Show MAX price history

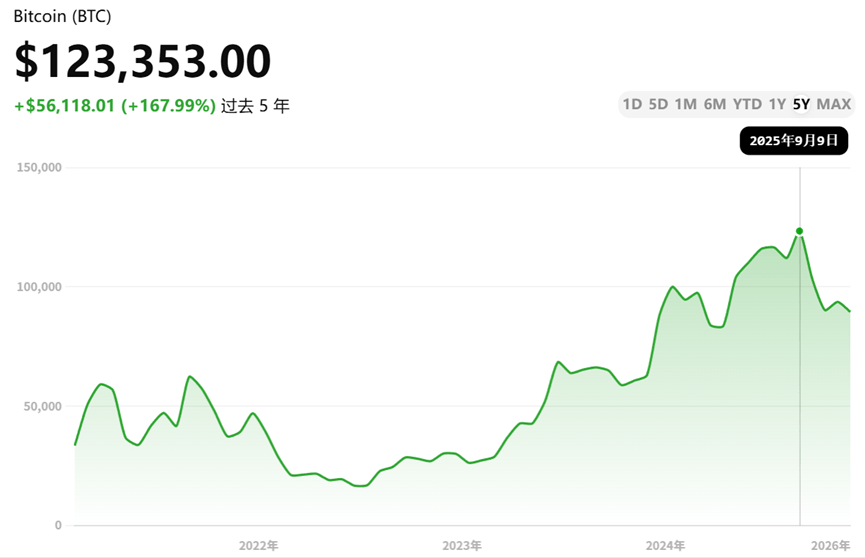[833, 104]
